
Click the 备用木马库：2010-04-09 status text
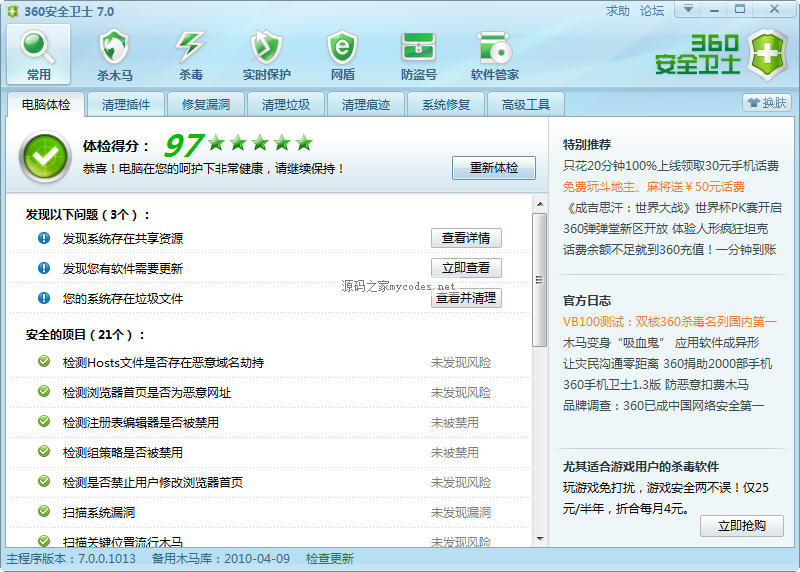[221, 559]
